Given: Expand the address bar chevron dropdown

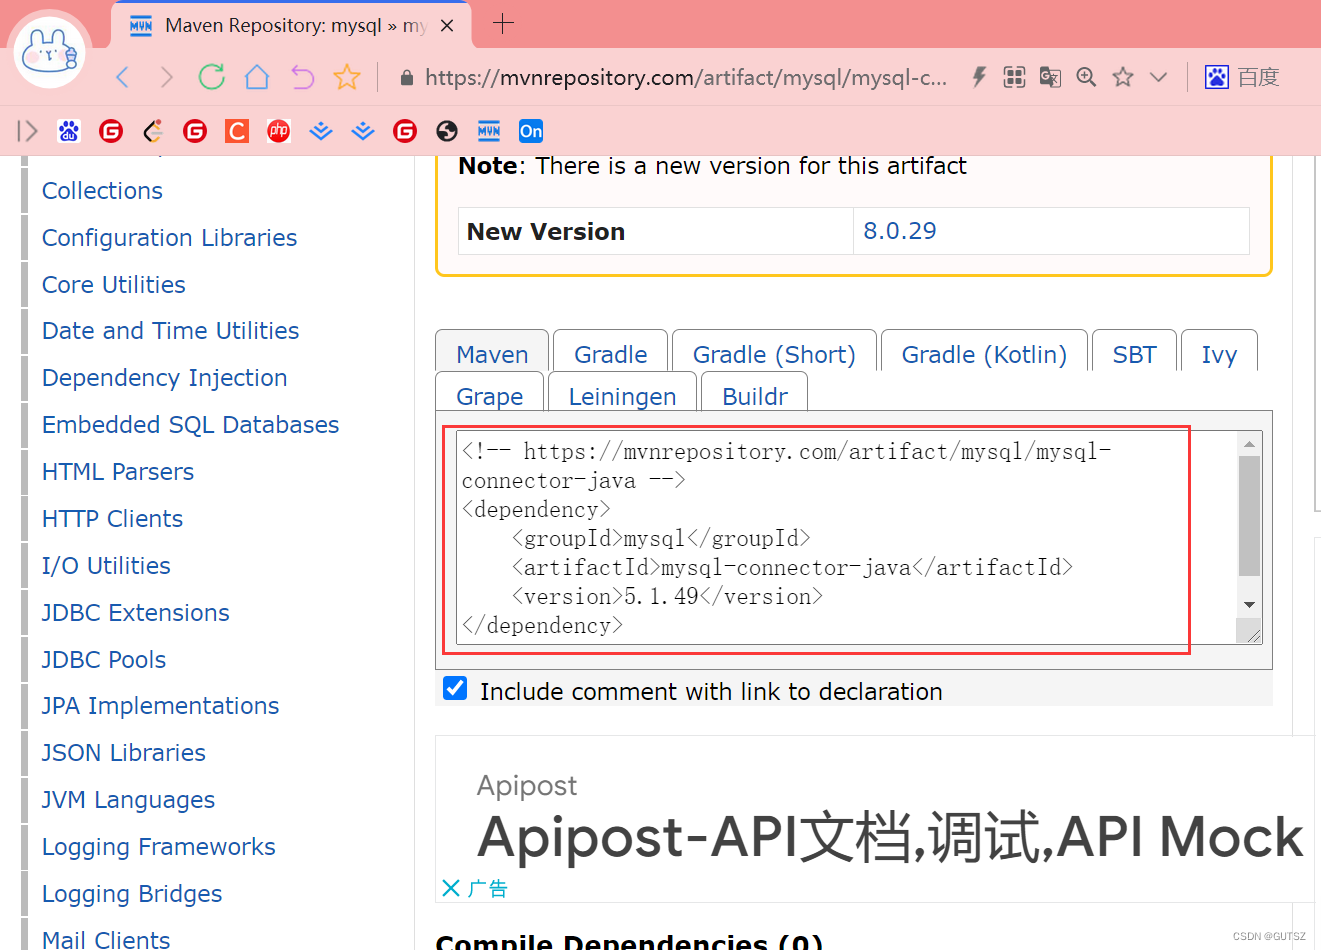Looking at the screenshot, I should 1158,77.
